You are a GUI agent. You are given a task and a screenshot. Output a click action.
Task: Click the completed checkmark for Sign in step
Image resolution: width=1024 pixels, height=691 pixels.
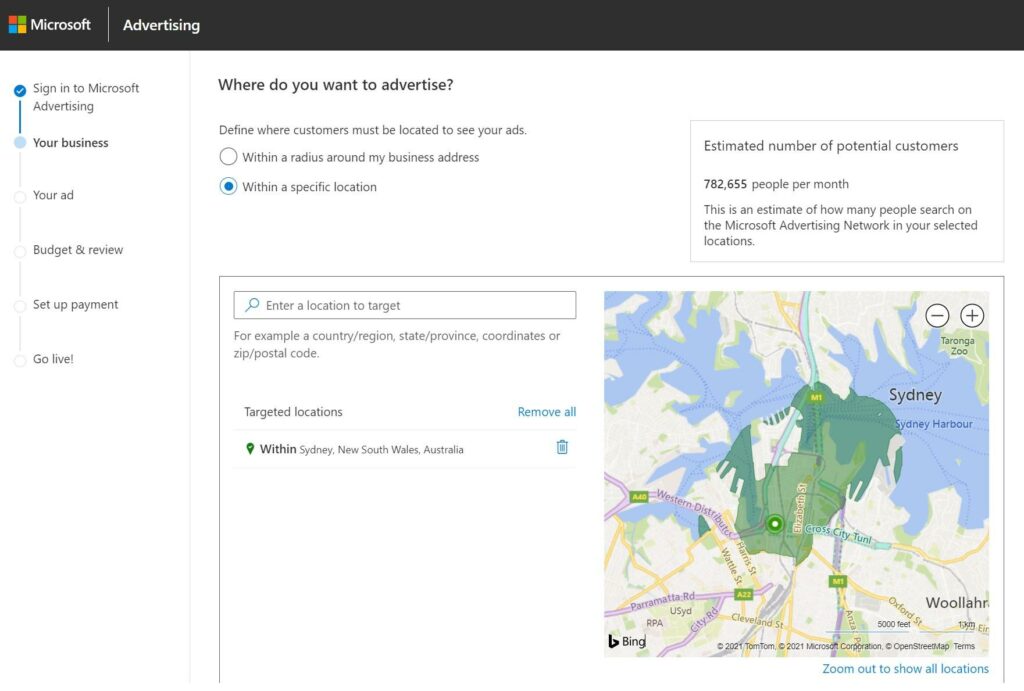click(21, 88)
